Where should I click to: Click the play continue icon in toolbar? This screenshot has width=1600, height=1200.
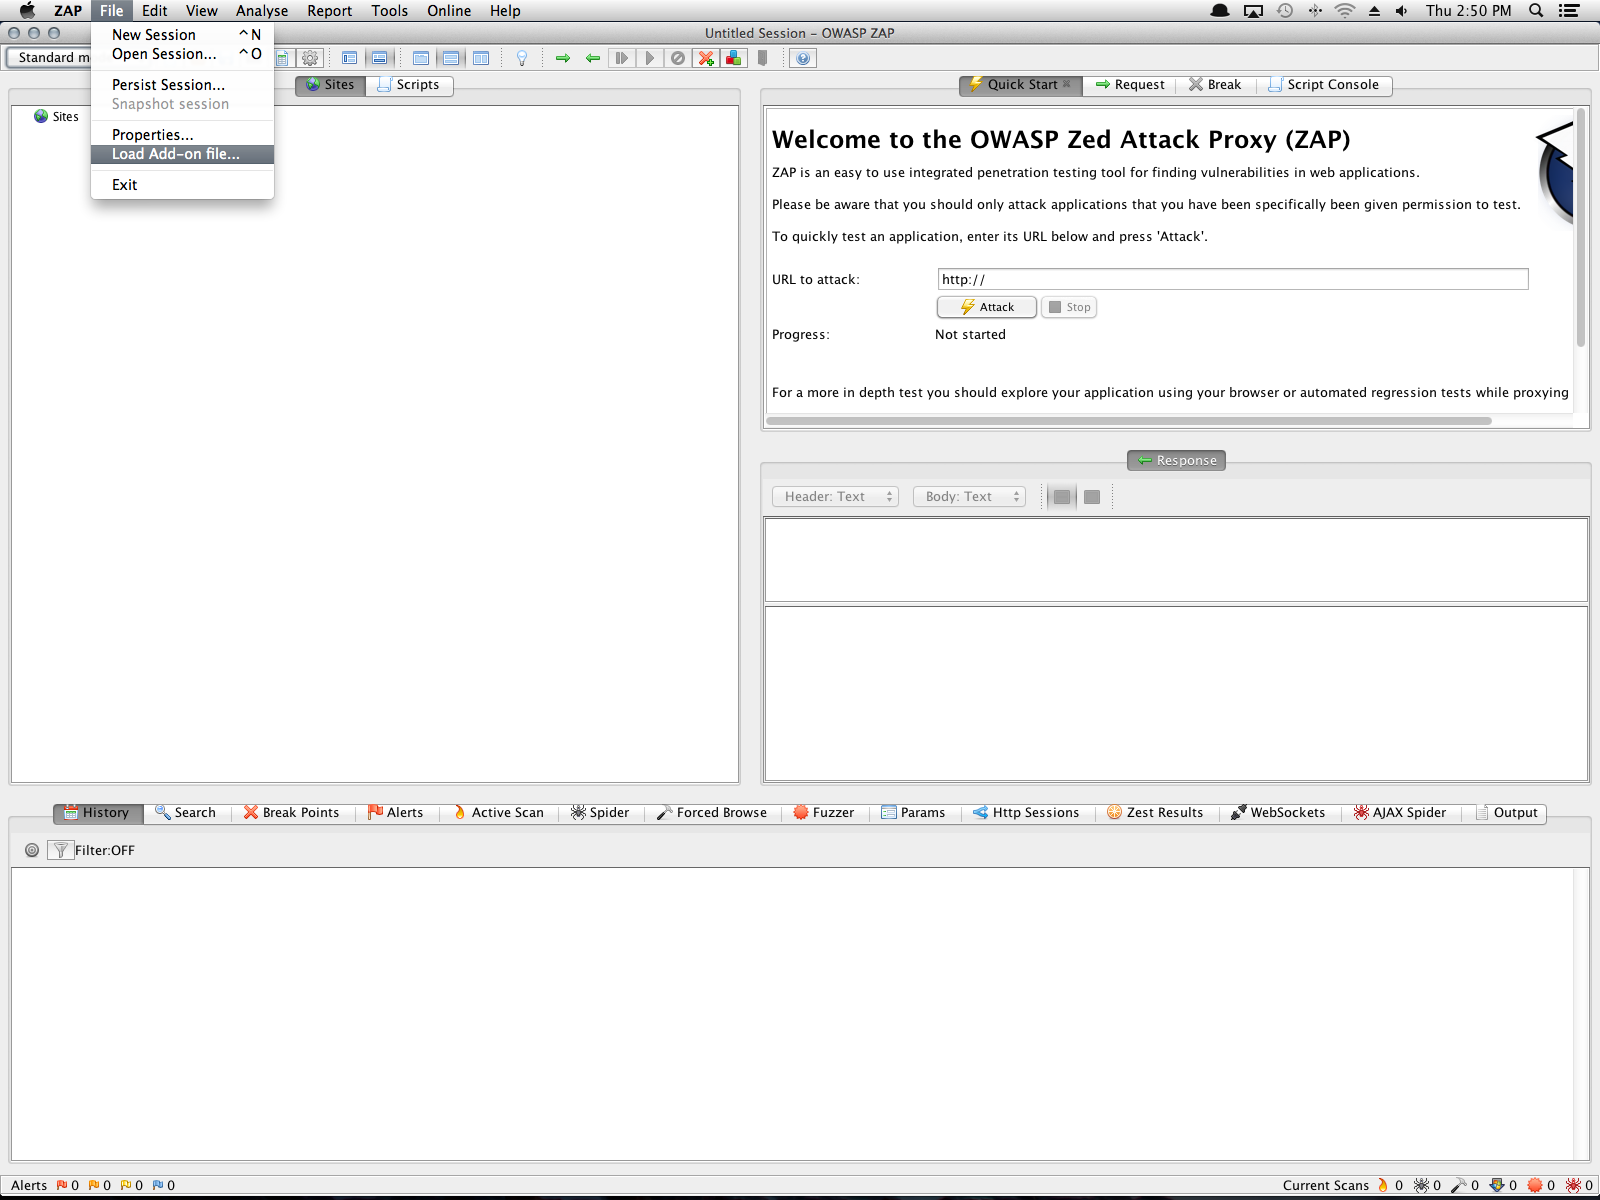[x=649, y=58]
